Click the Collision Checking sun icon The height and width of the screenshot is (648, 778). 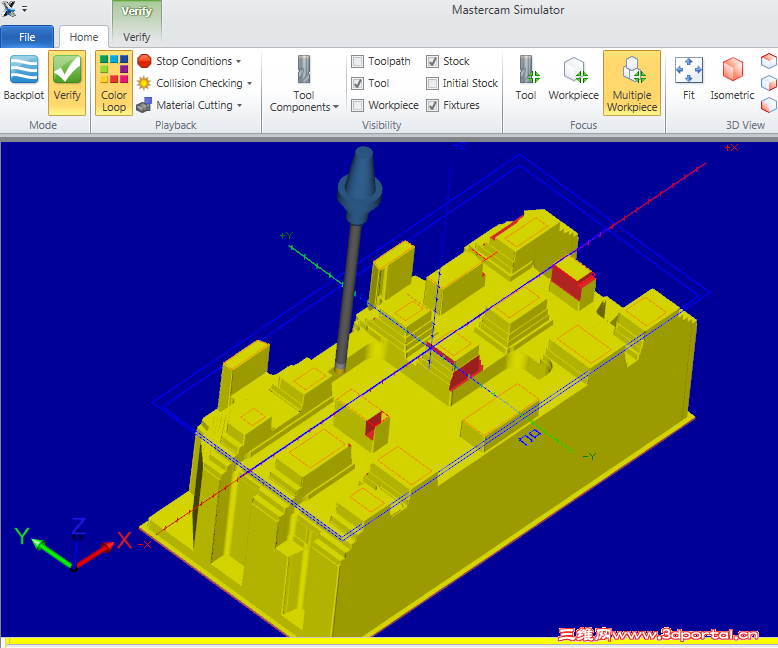point(144,83)
